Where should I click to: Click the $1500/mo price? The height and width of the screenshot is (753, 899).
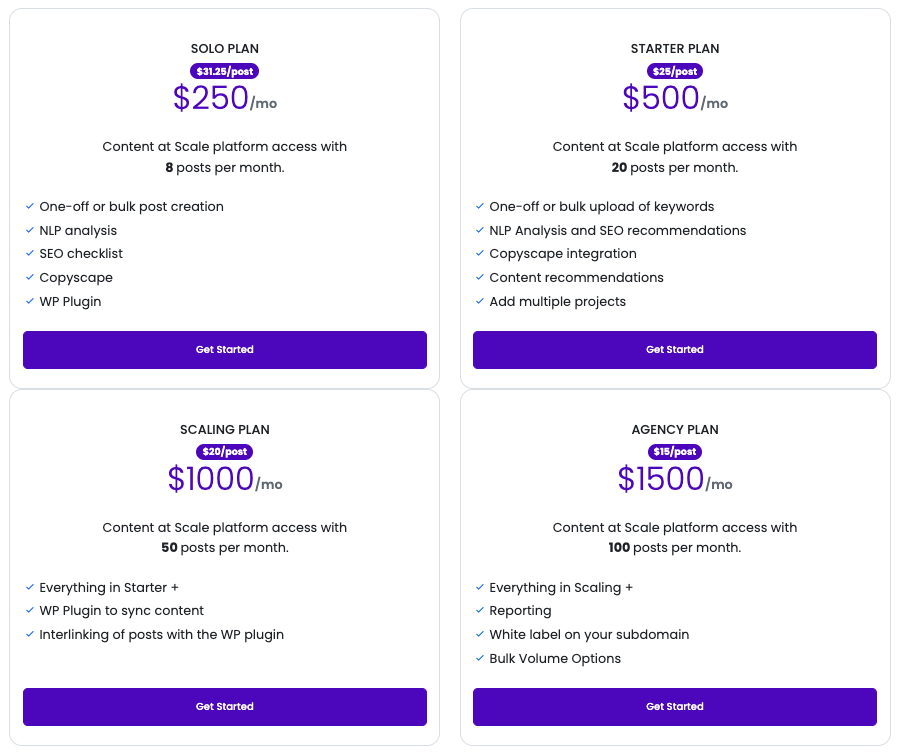click(x=674, y=480)
